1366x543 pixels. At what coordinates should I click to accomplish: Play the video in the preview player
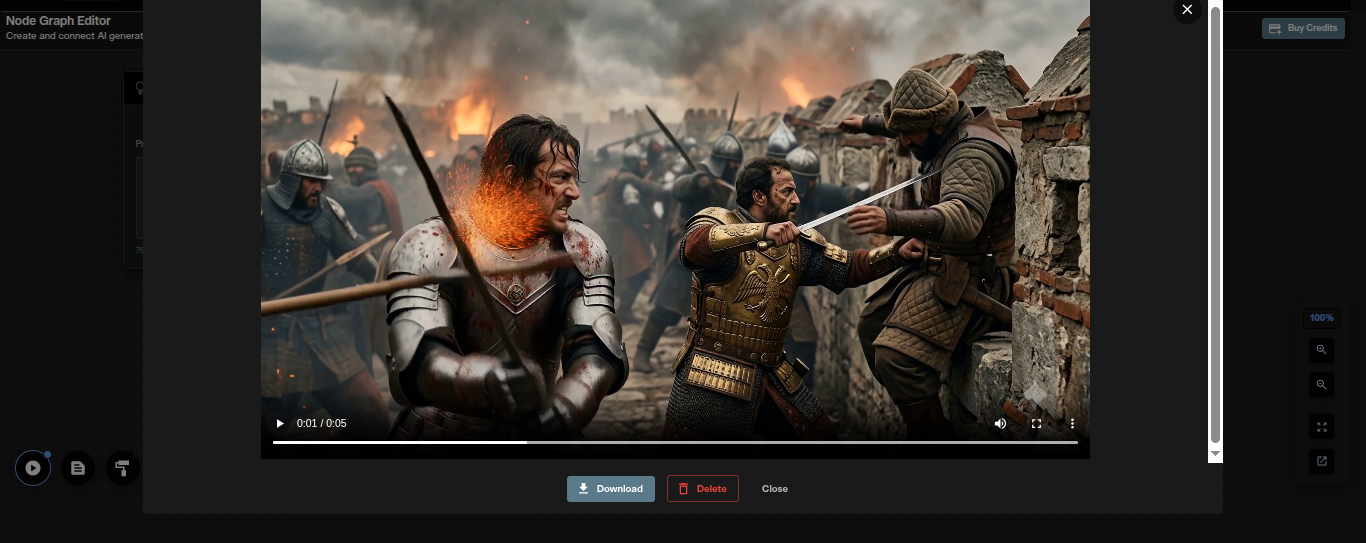pos(280,423)
